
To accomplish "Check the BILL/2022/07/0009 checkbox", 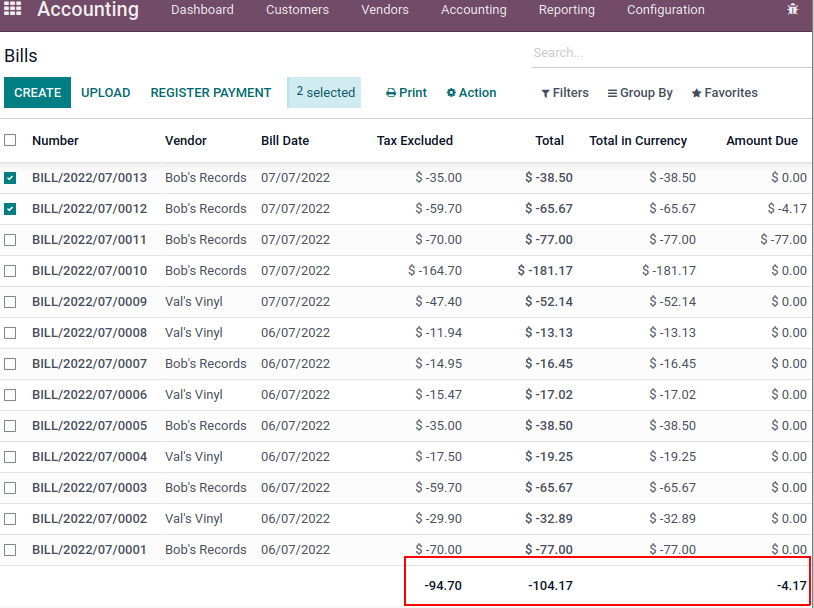I will 10,302.
